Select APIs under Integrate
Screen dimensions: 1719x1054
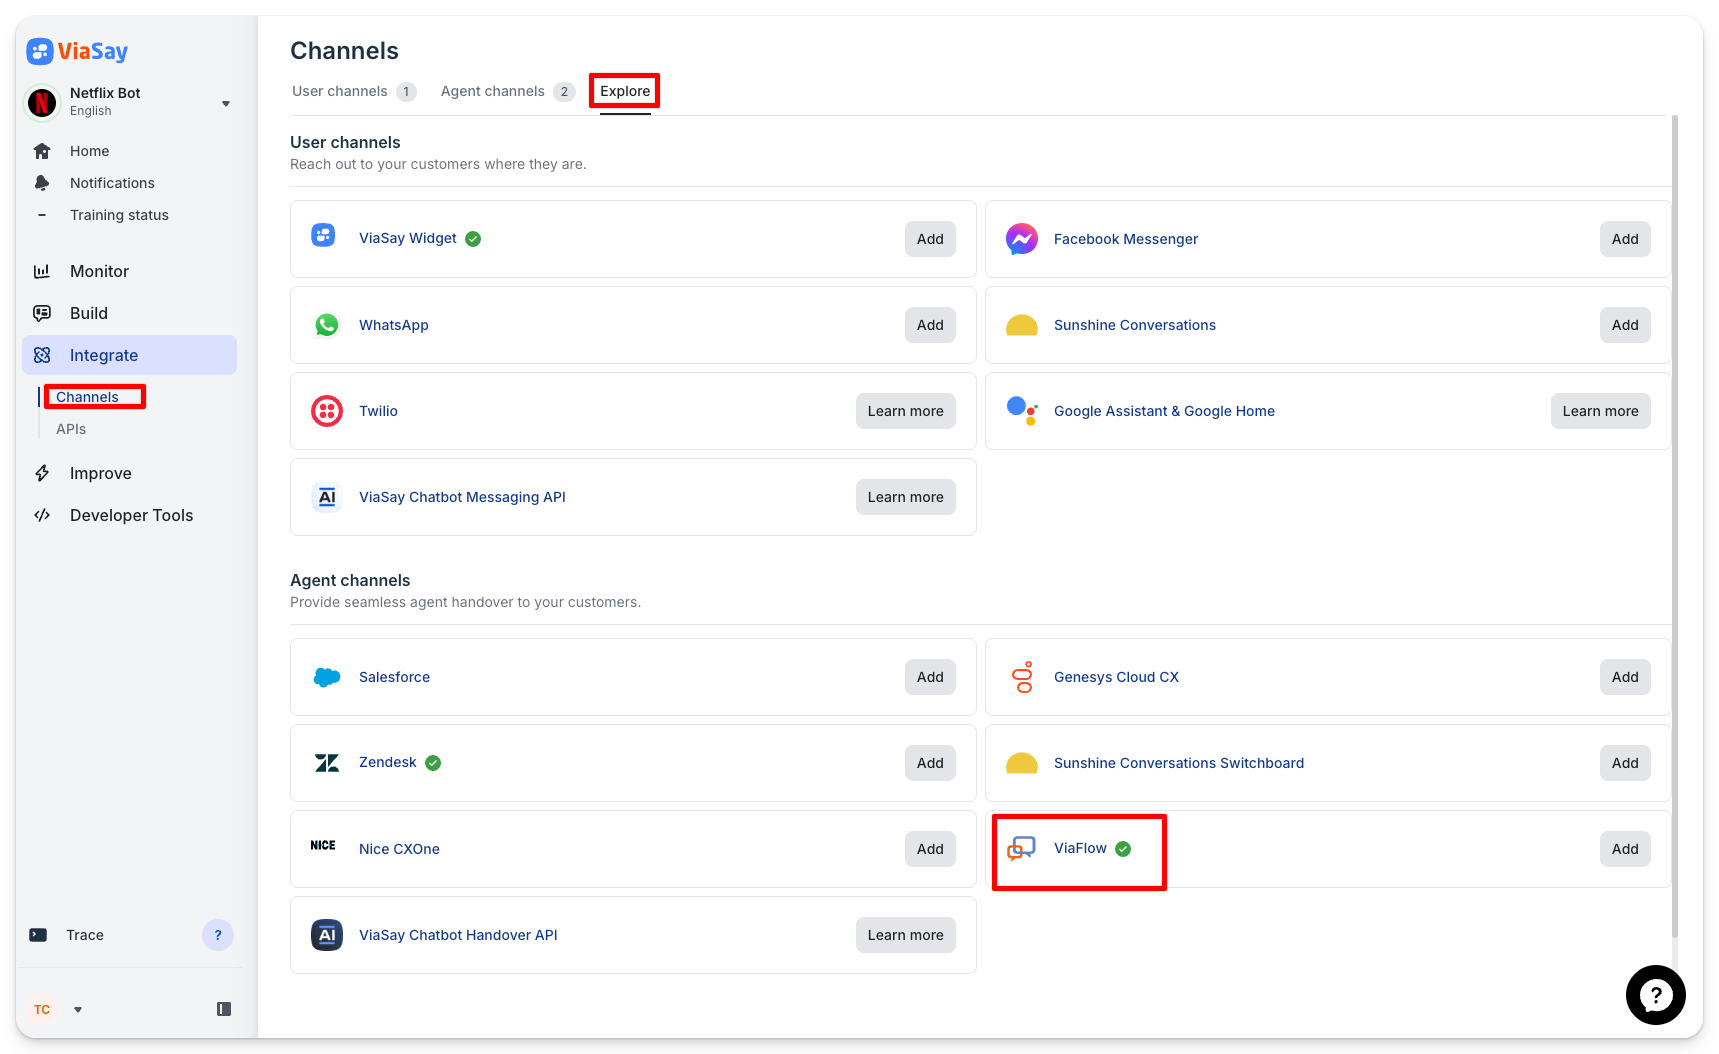(x=71, y=429)
